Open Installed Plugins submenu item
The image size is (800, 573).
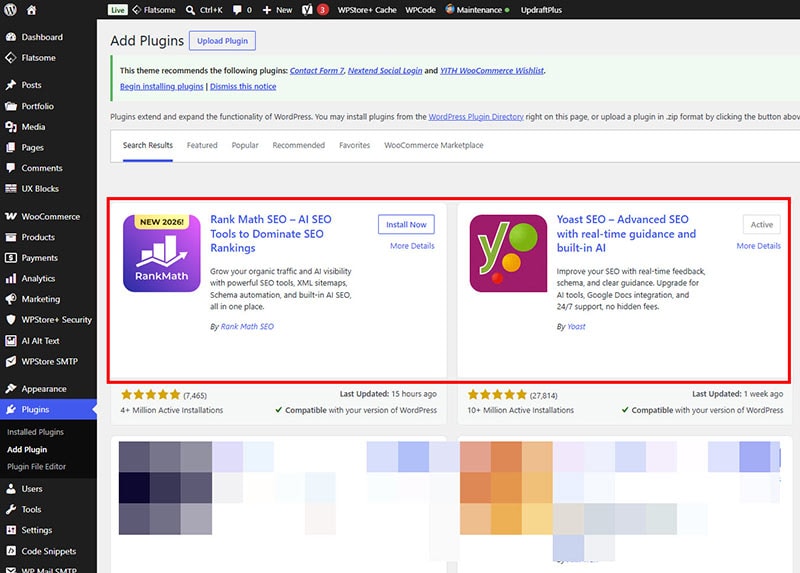point(35,432)
